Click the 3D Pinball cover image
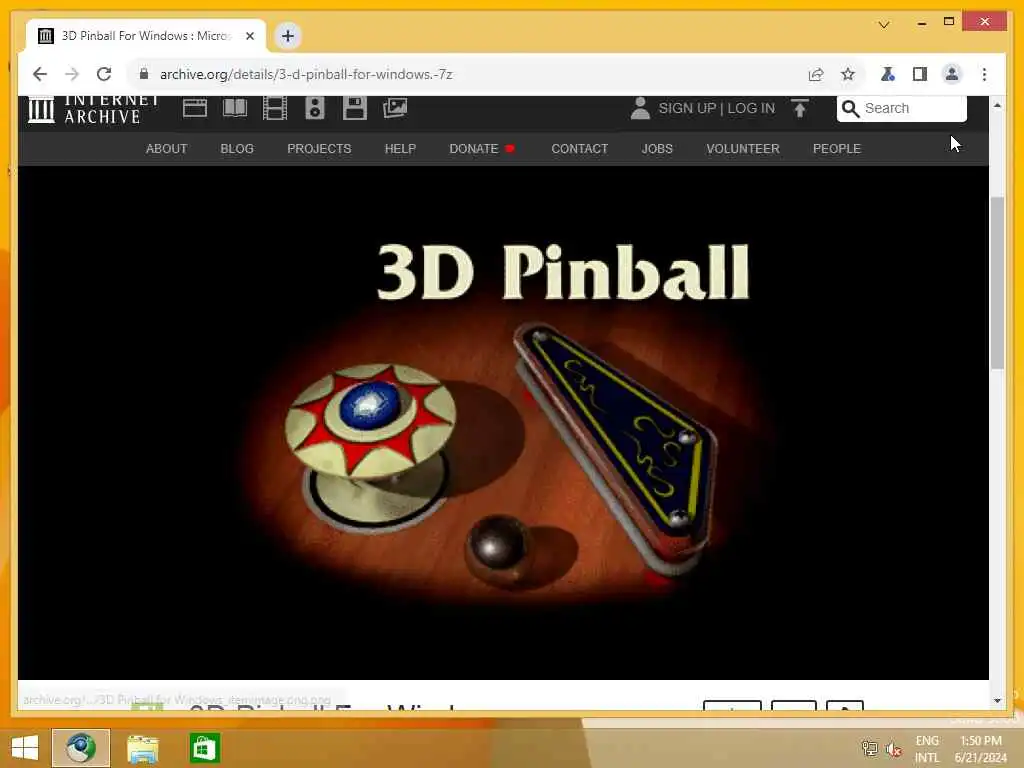The height and width of the screenshot is (768, 1024). [503, 423]
